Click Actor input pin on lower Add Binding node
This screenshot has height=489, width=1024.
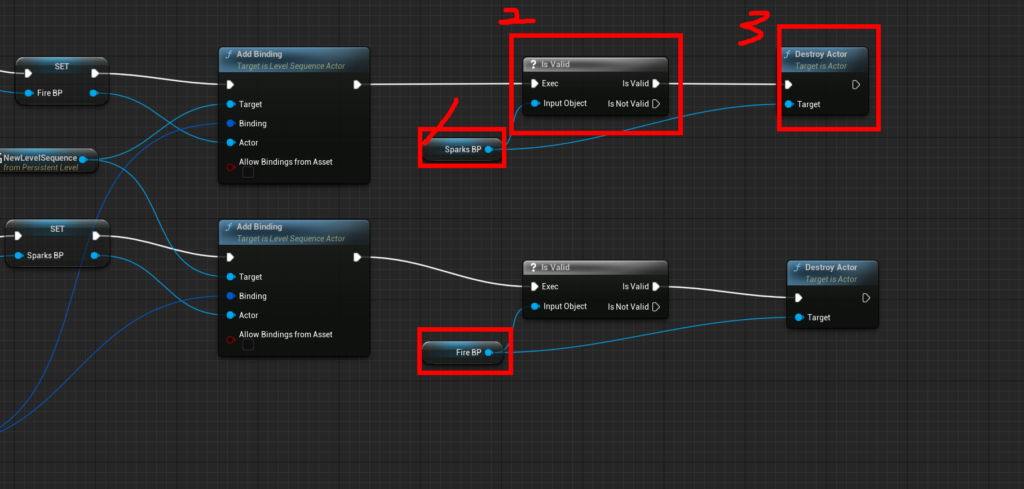point(232,315)
